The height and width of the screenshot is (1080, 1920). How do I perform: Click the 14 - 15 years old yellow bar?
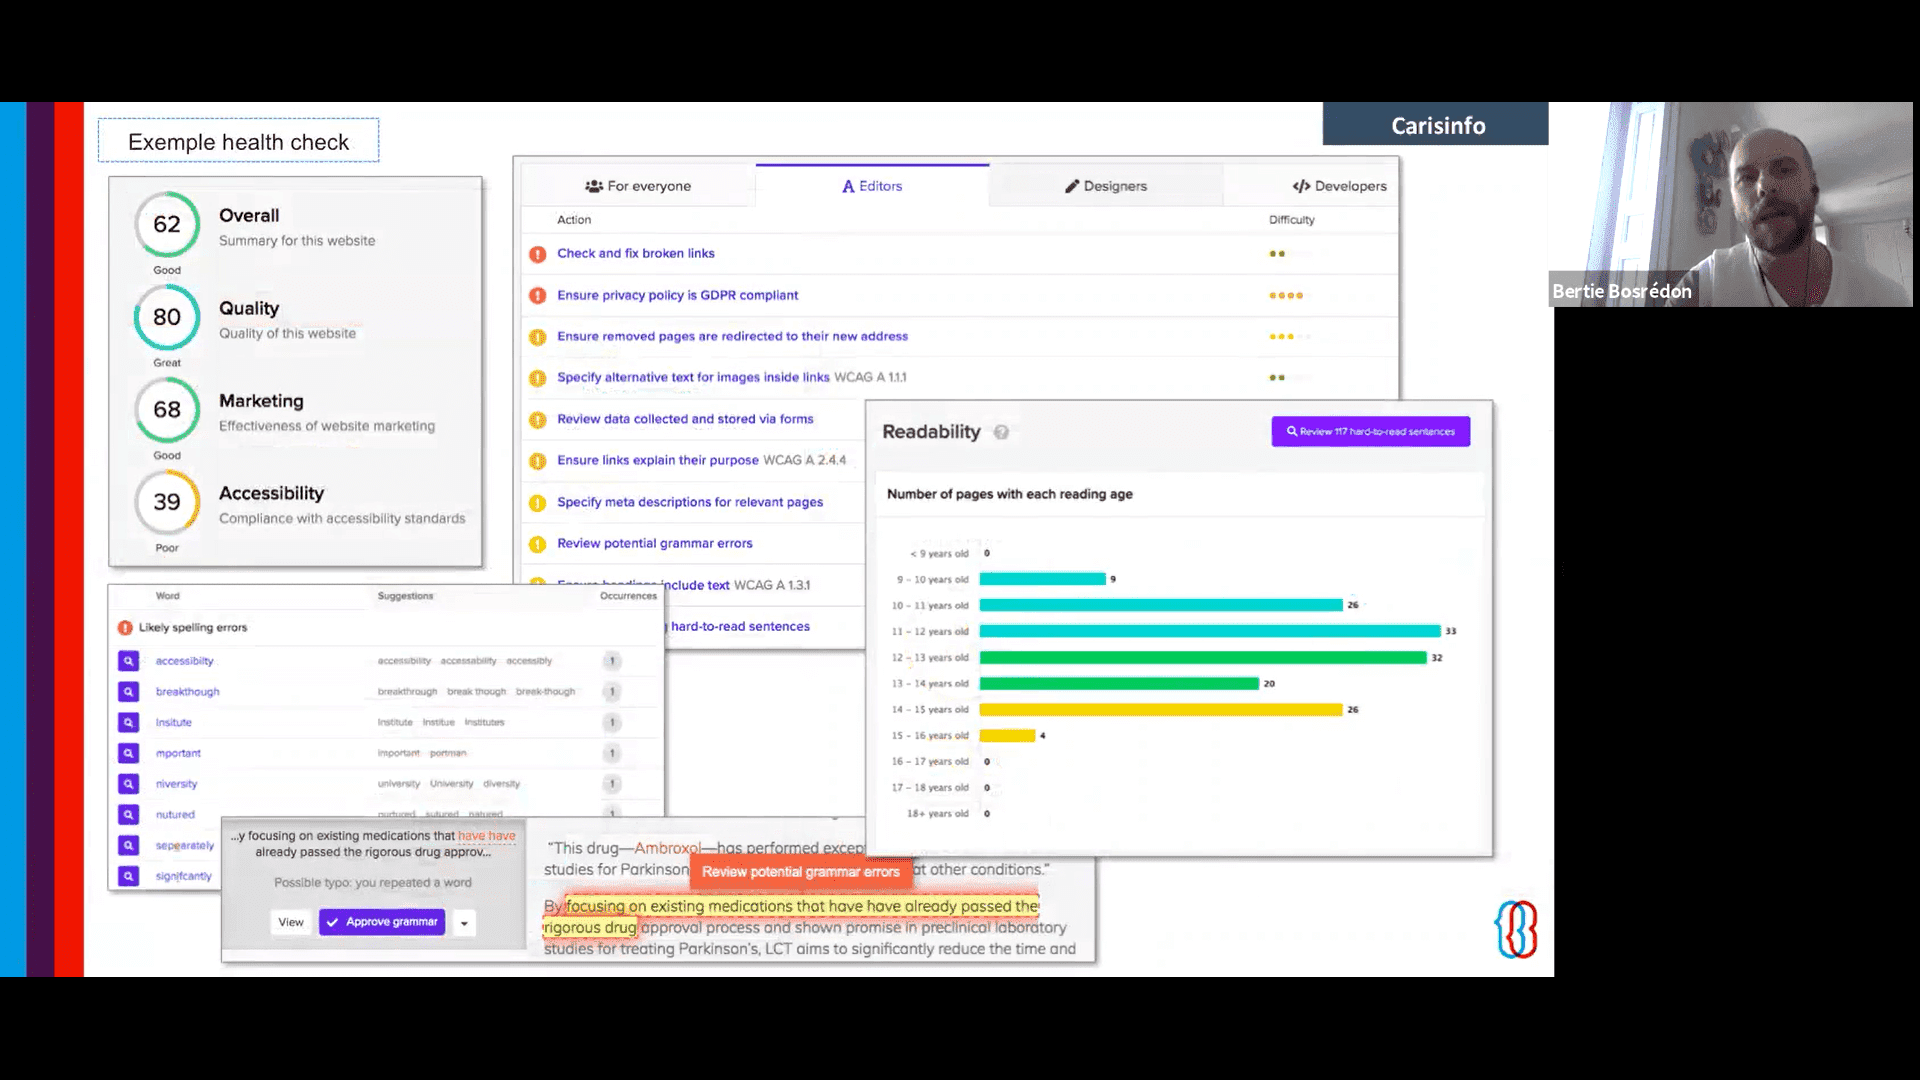pos(1161,709)
